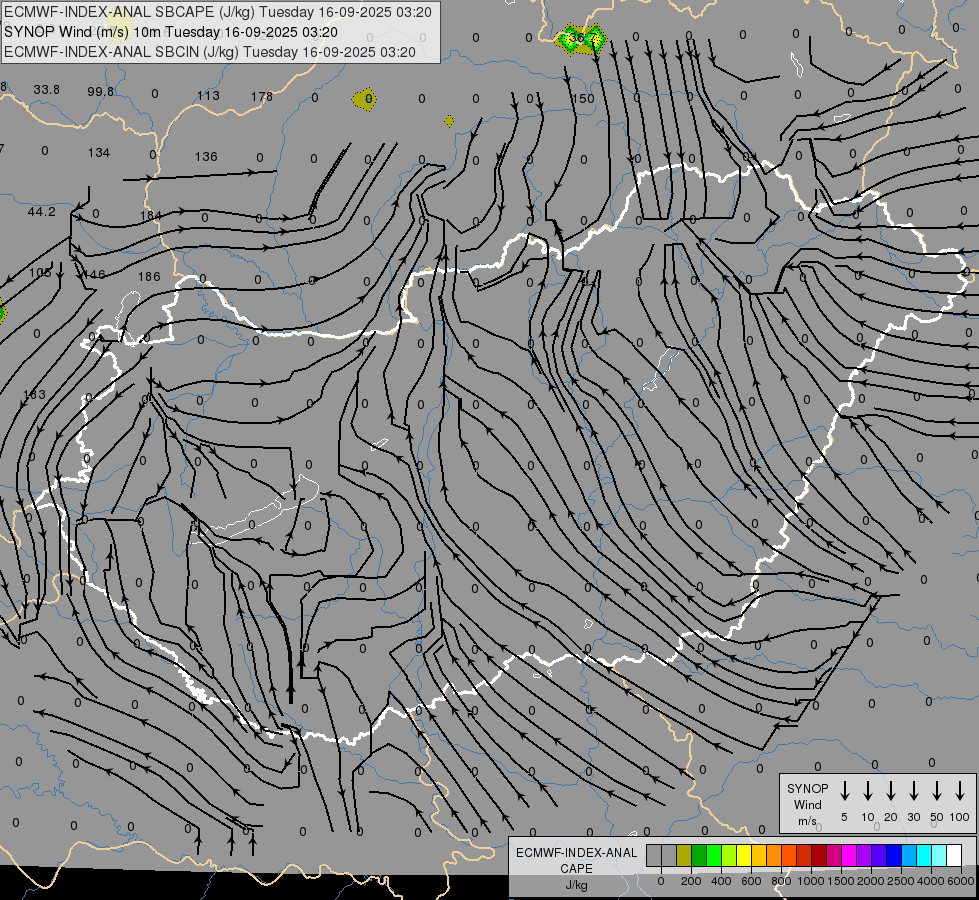Click the SYNOP label in the wind legend

click(807, 788)
